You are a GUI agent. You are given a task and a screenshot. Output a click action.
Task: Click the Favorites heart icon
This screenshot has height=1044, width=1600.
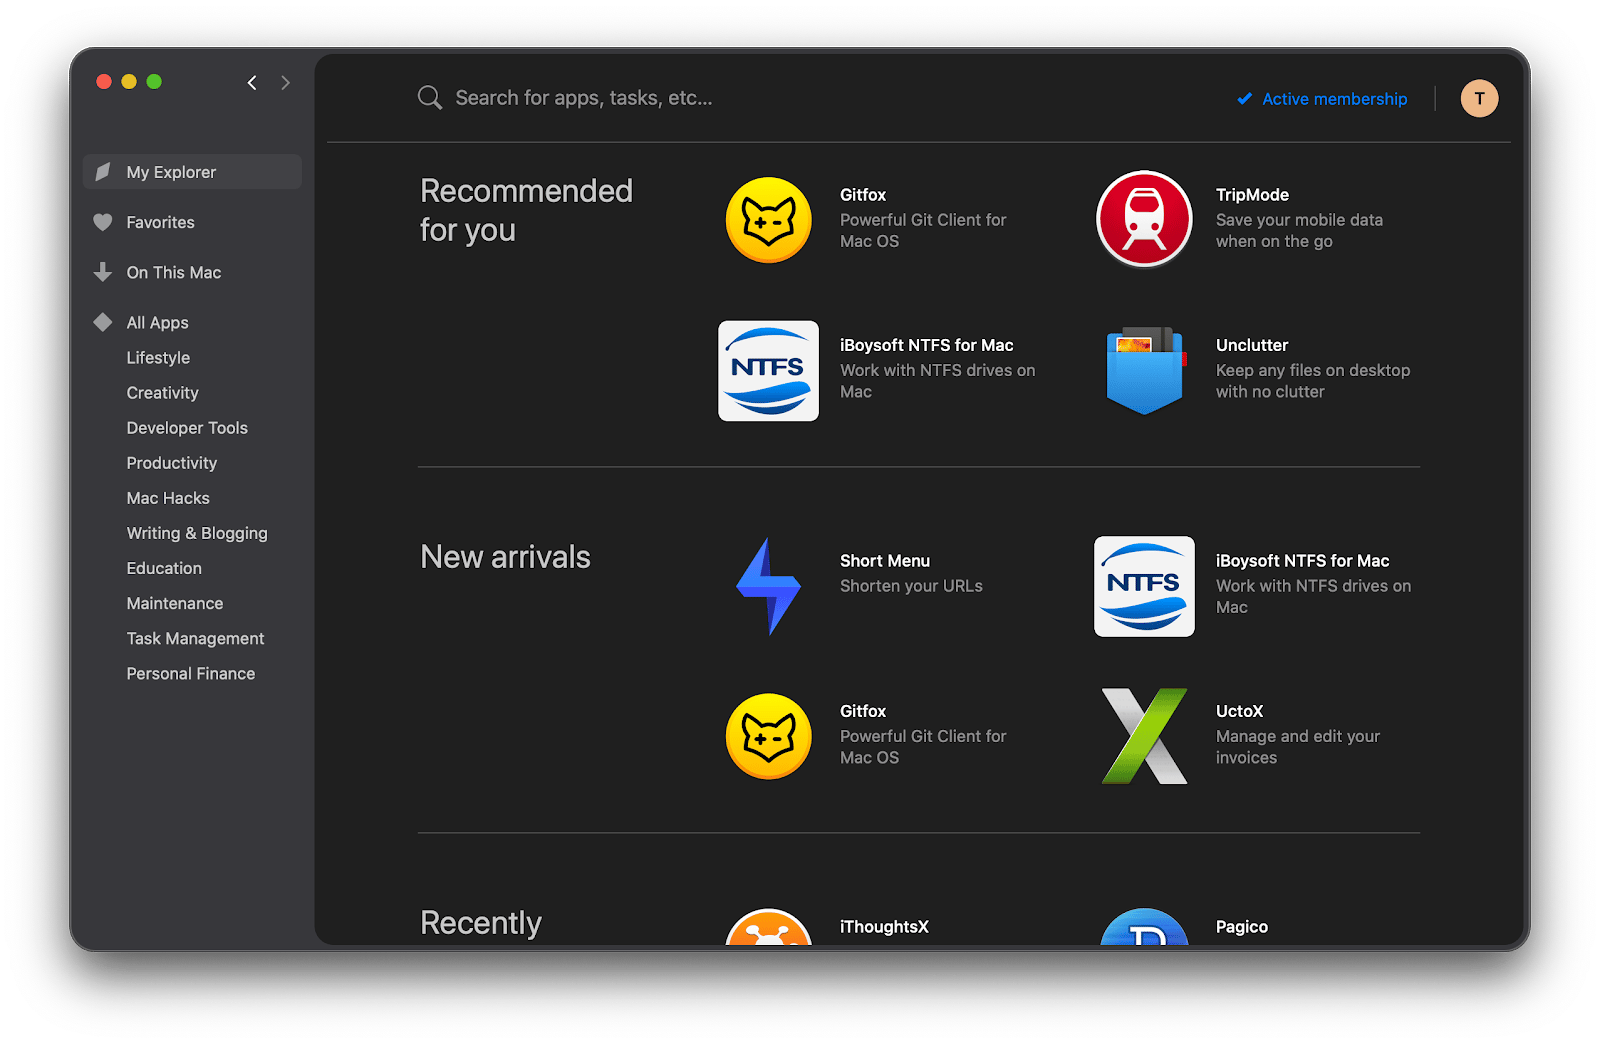click(102, 222)
